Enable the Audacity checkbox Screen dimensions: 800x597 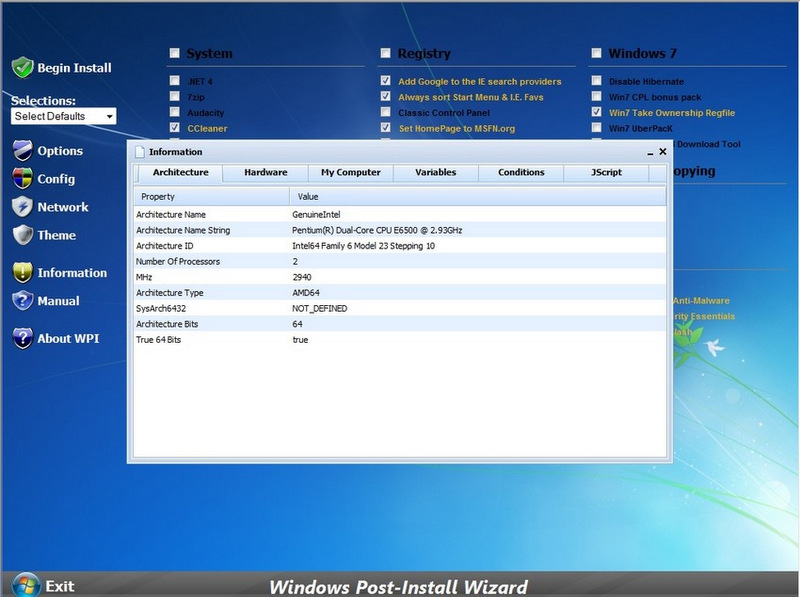(174, 112)
